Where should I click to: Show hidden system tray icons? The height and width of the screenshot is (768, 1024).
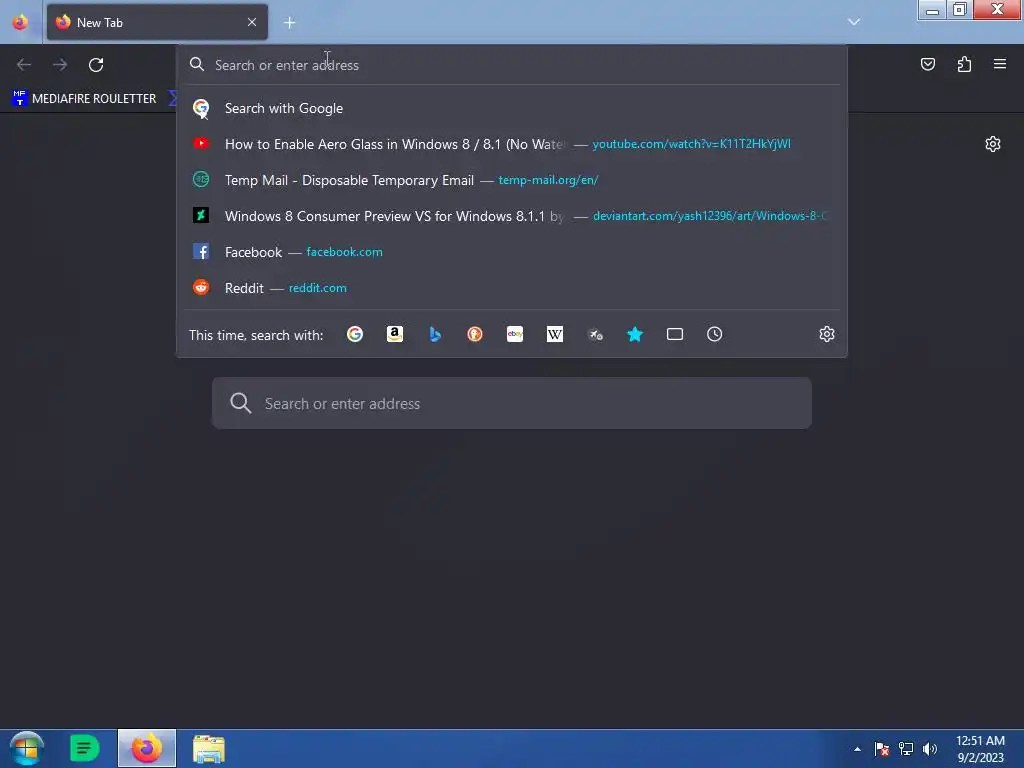pyautogui.click(x=857, y=749)
